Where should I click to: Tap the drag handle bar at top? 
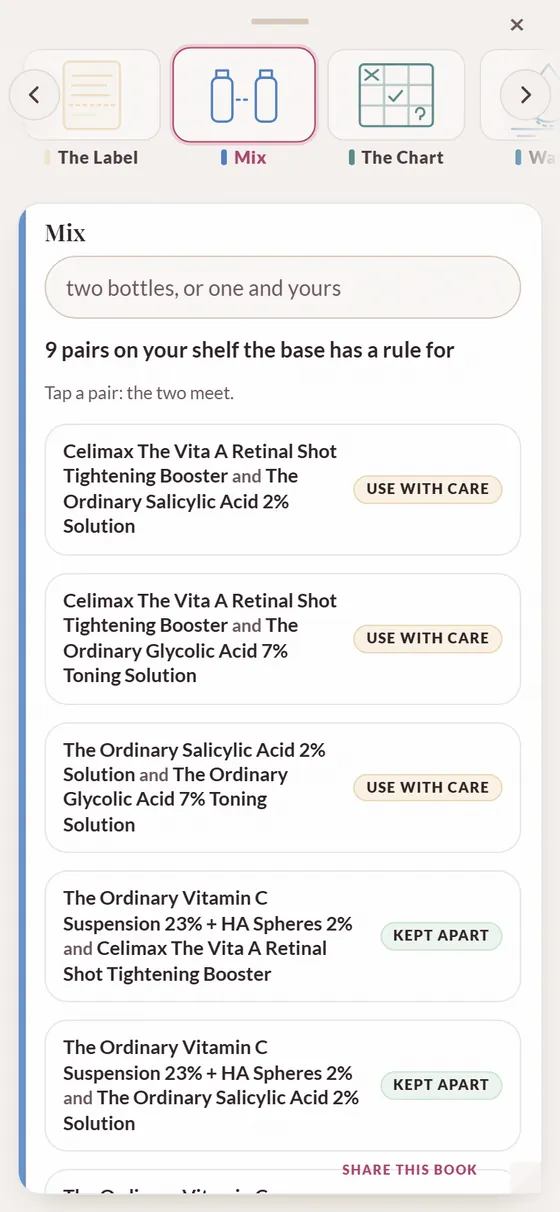pos(280,21)
